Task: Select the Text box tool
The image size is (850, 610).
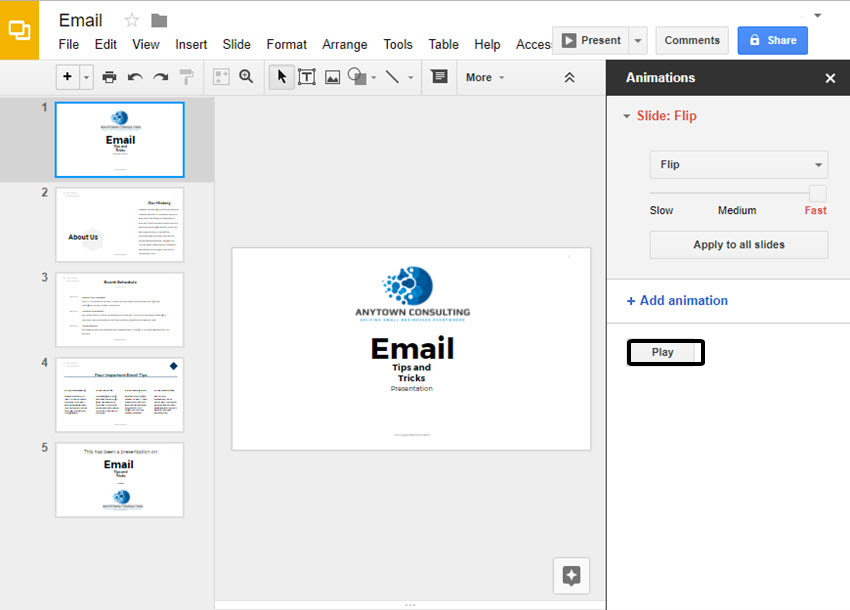Action: point(307,77)
